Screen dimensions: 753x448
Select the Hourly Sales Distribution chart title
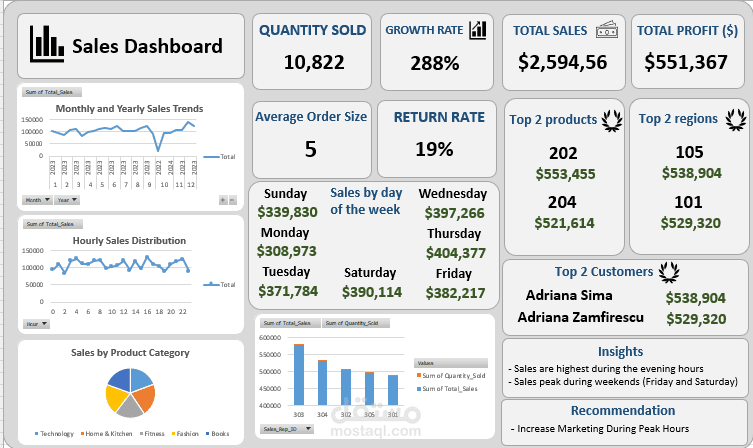[x=129, y=241]
